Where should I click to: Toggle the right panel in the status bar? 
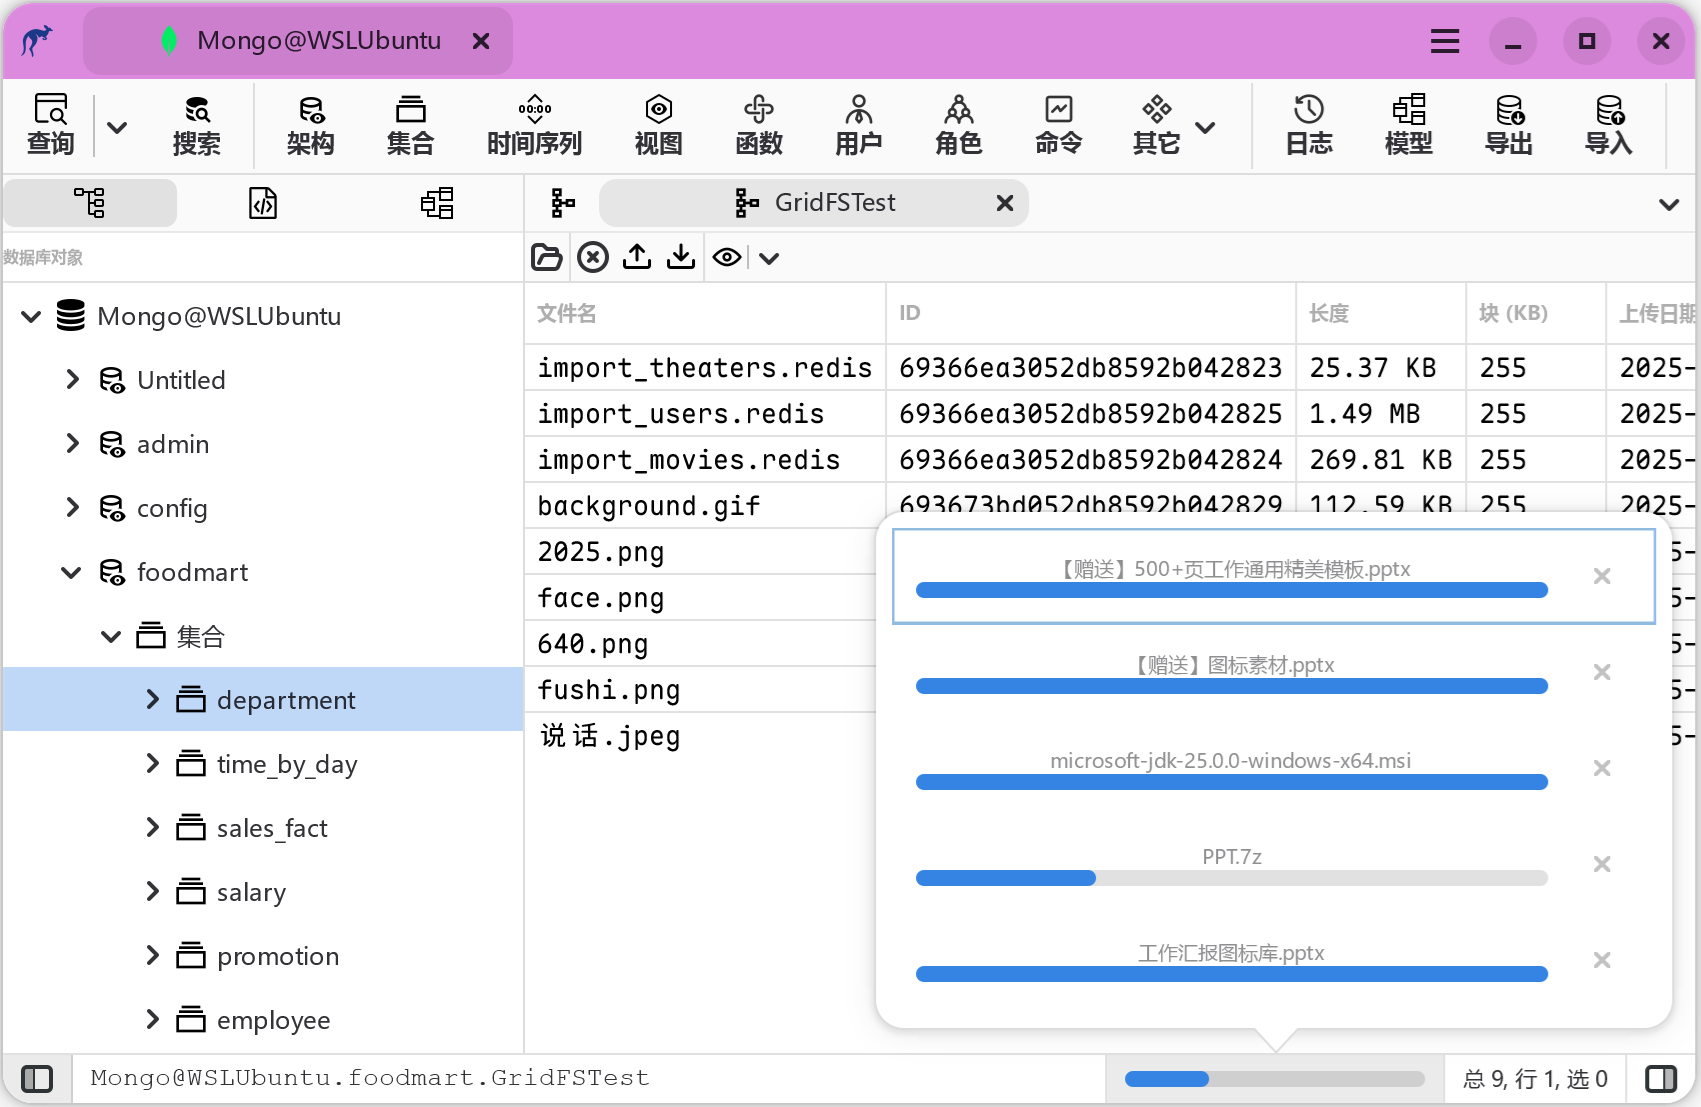(x=1663, y=1078)
